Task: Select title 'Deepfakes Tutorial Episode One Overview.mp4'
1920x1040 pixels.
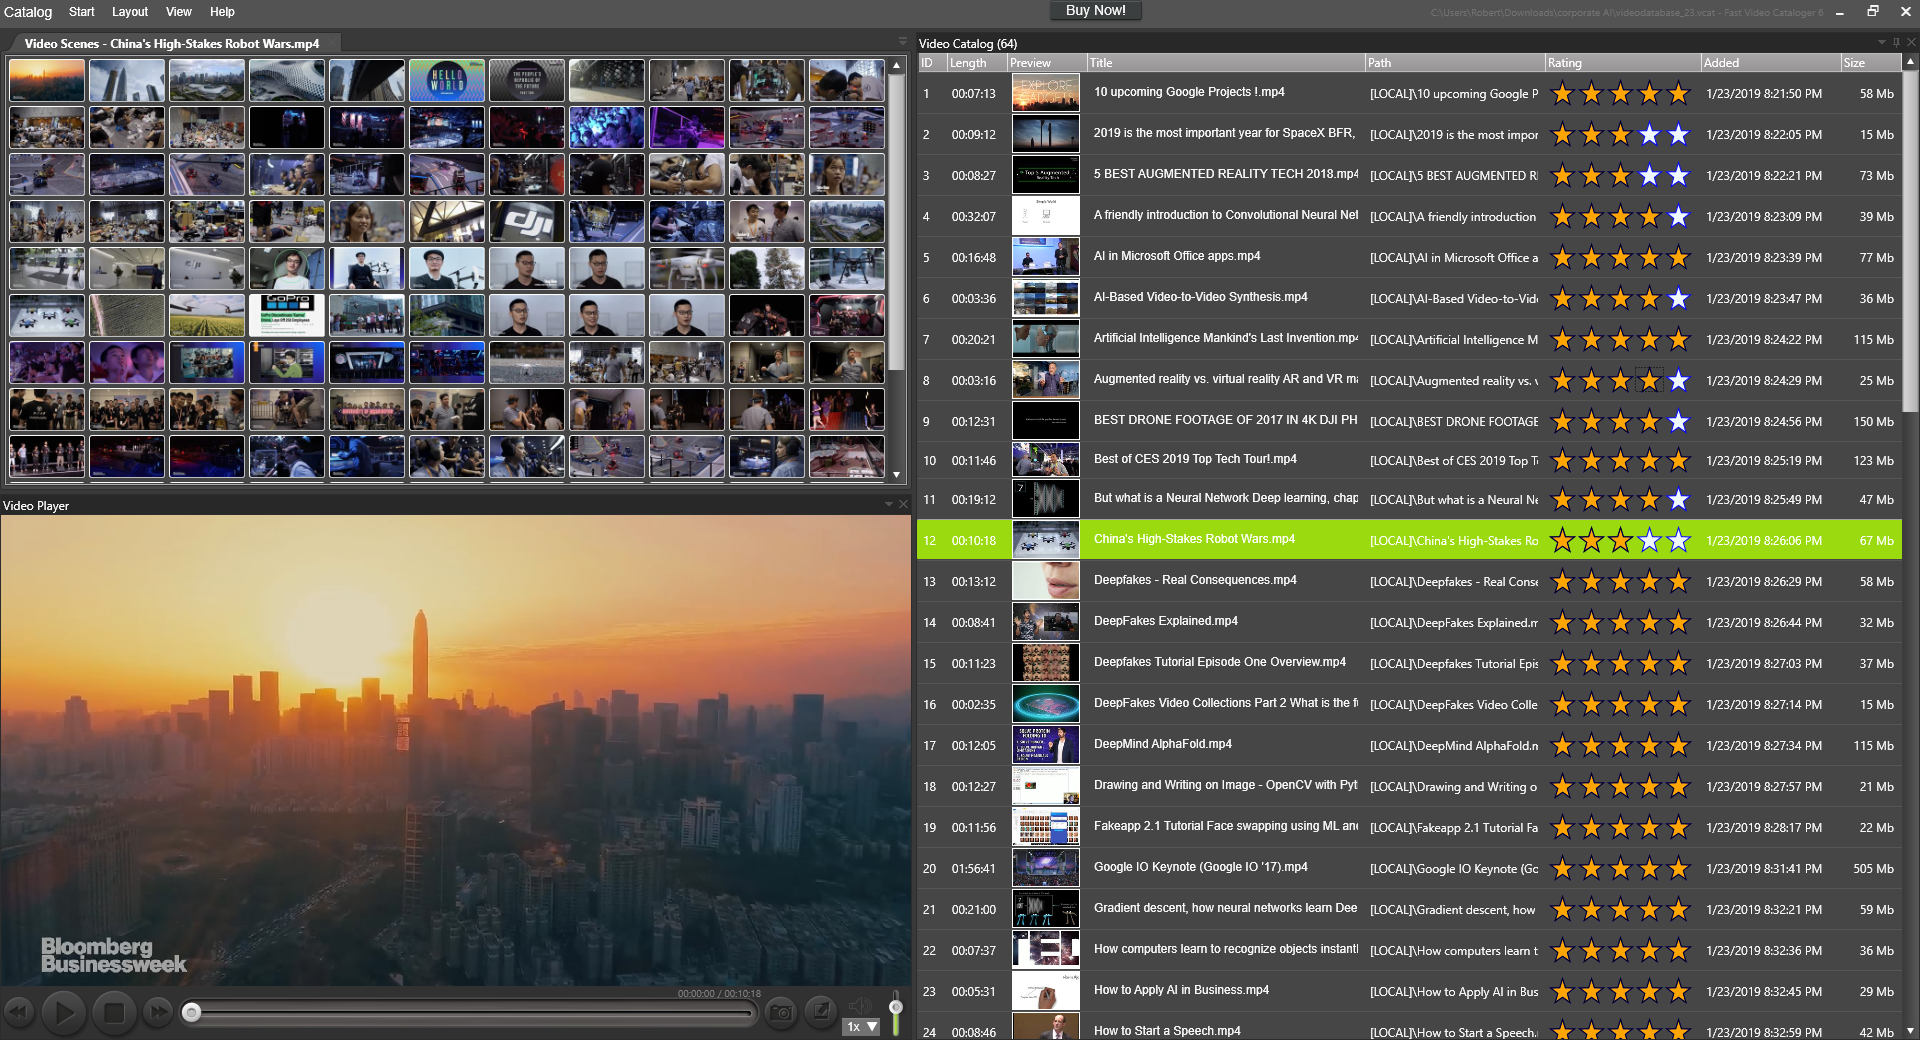Action: (1220, 662)
